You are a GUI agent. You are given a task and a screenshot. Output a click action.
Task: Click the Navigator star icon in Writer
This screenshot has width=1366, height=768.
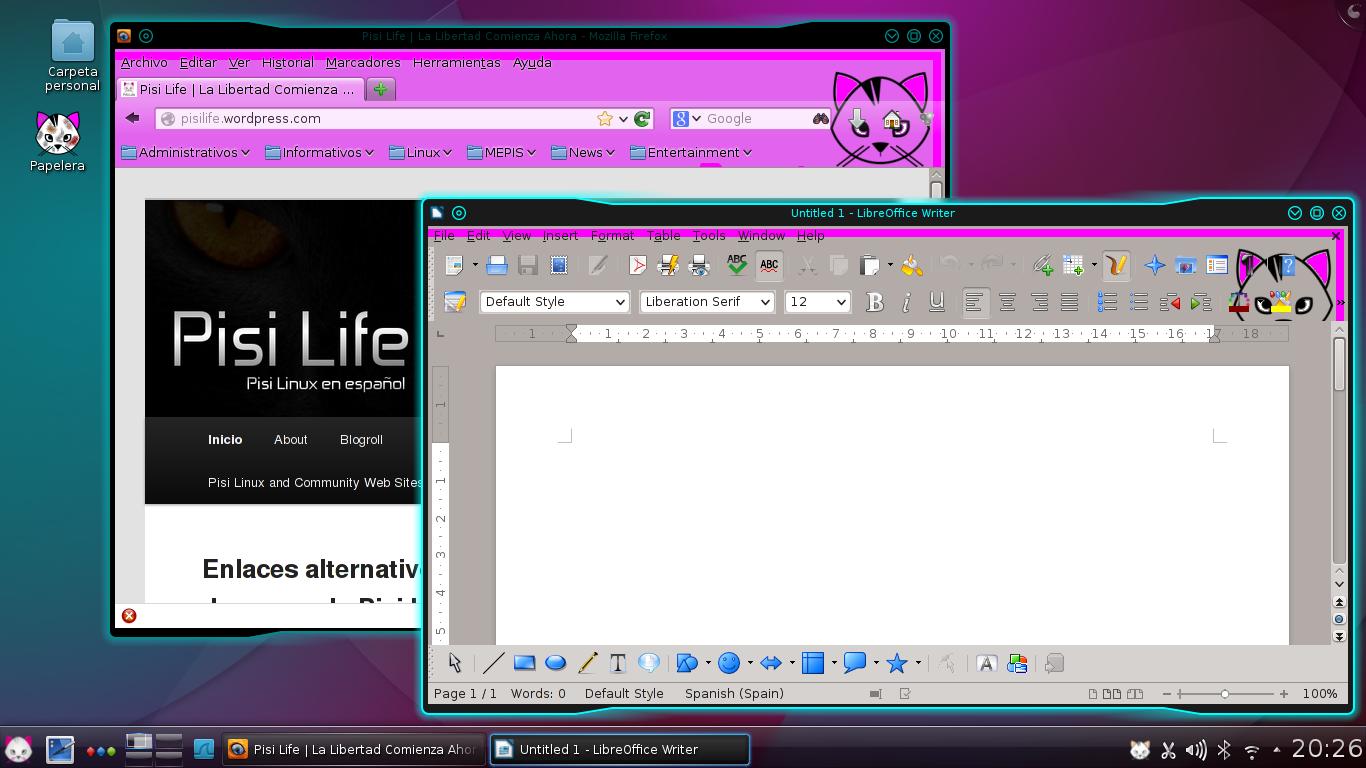coord(1154,265)
